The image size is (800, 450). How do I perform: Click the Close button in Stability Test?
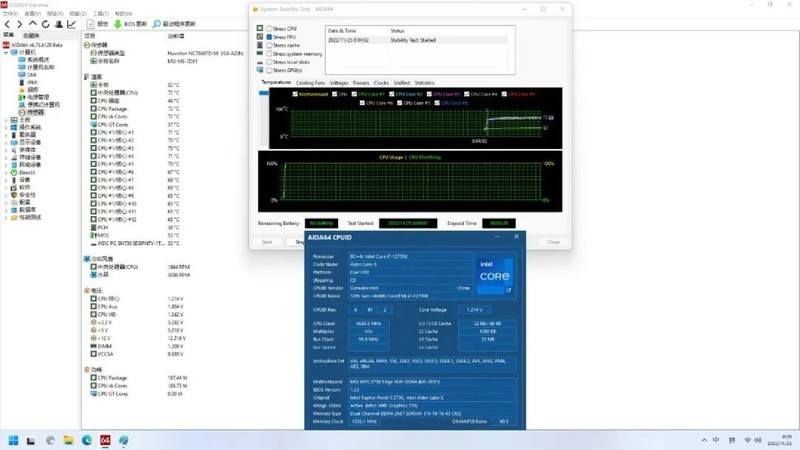(553, 242)
